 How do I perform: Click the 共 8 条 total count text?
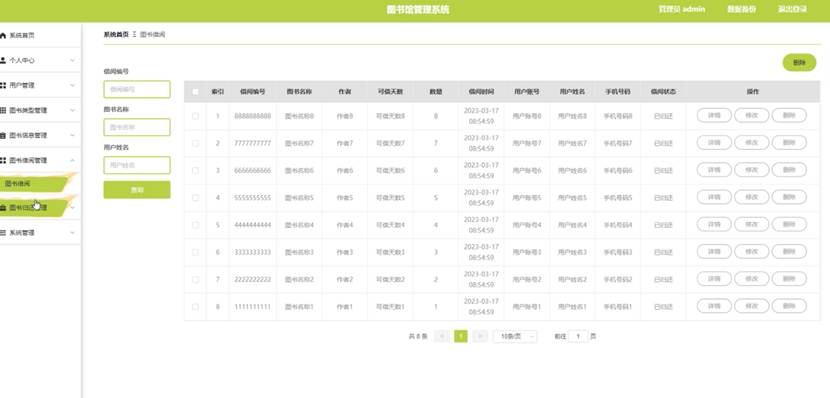point(418,337)
